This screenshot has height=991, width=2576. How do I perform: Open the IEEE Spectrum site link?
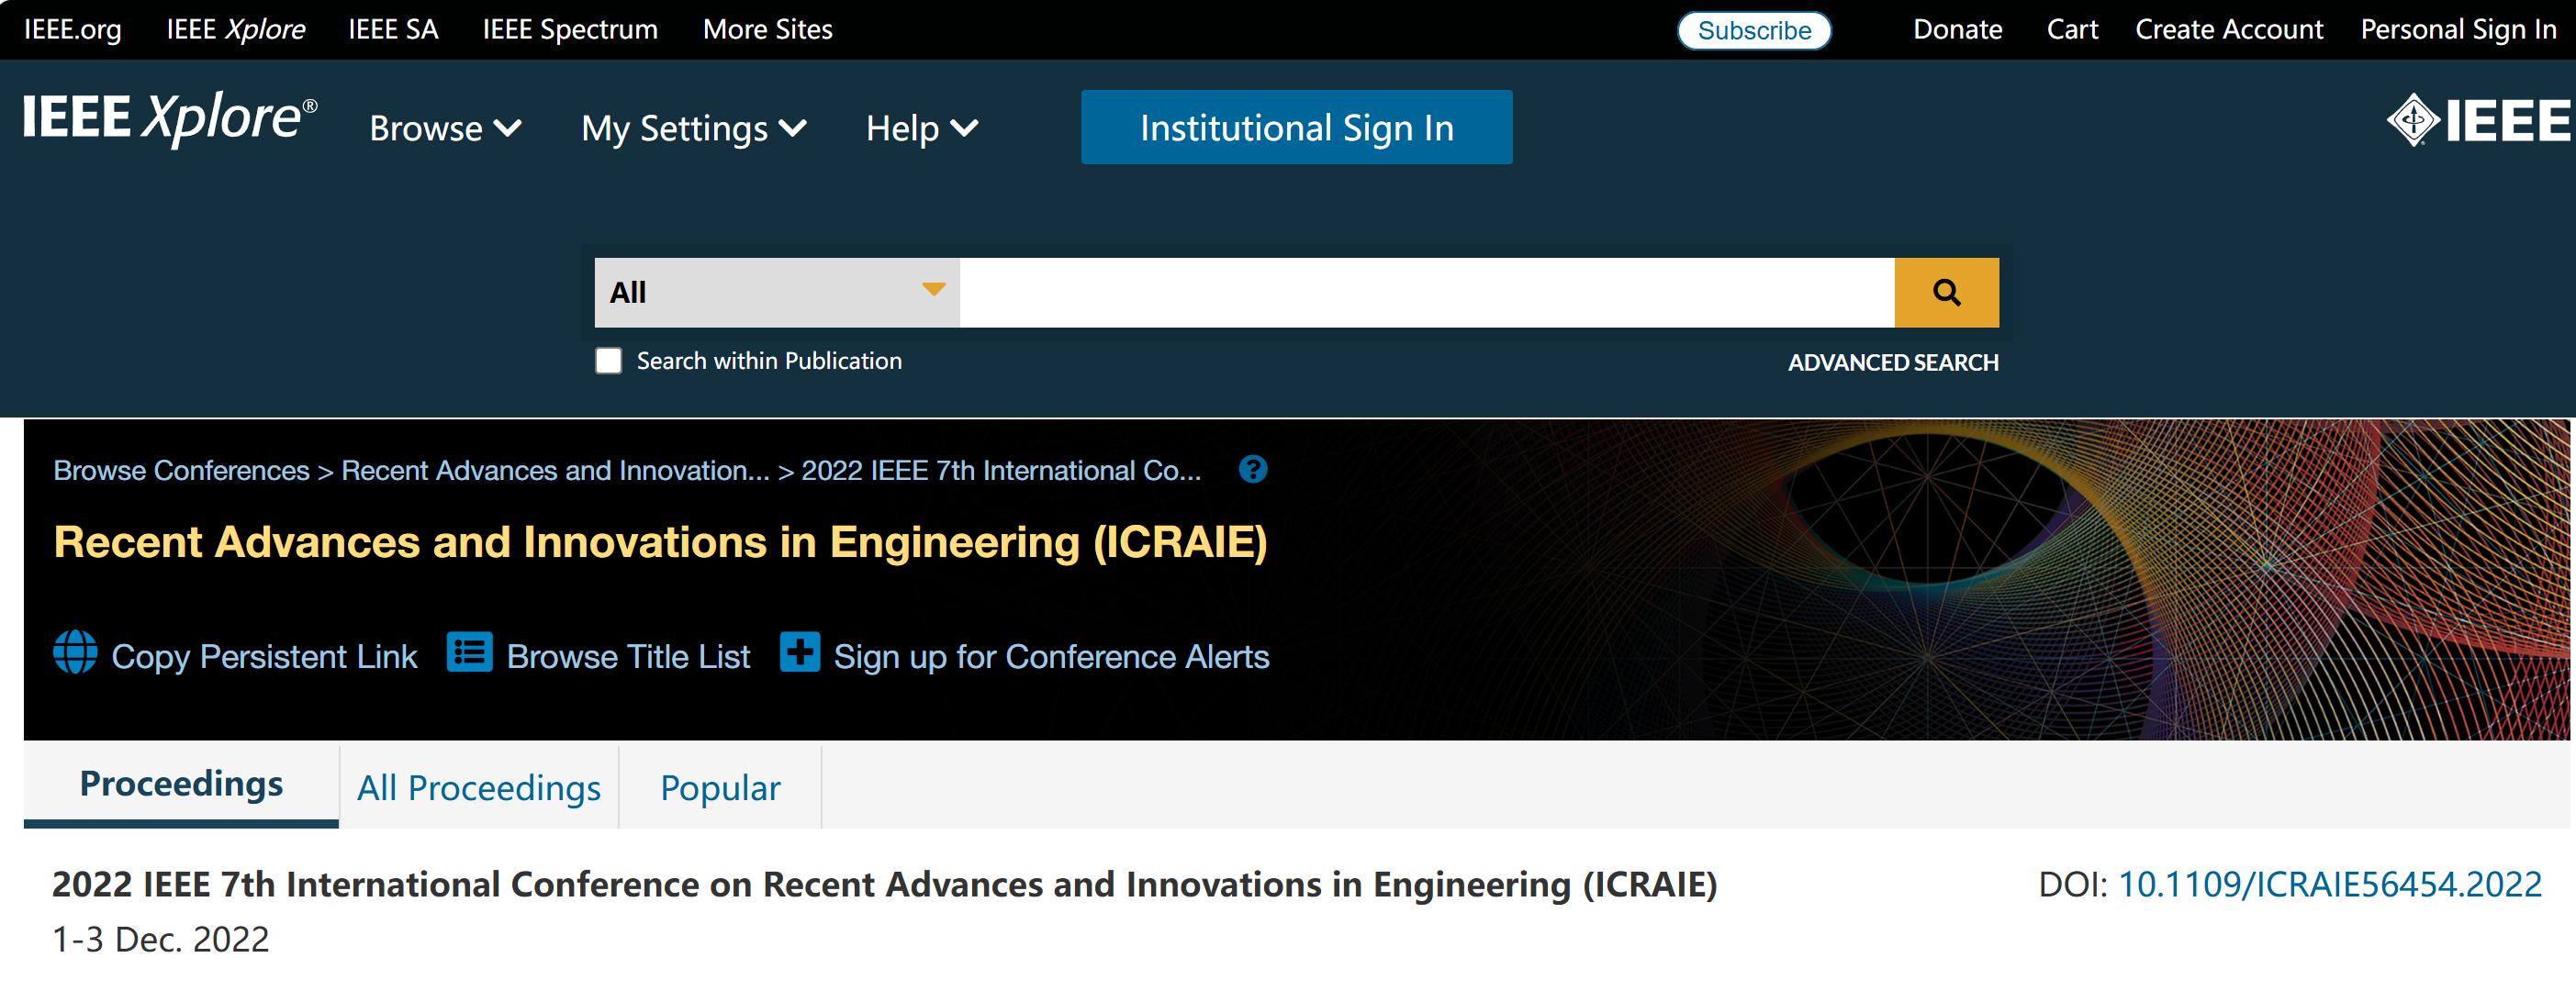point(570,29)
